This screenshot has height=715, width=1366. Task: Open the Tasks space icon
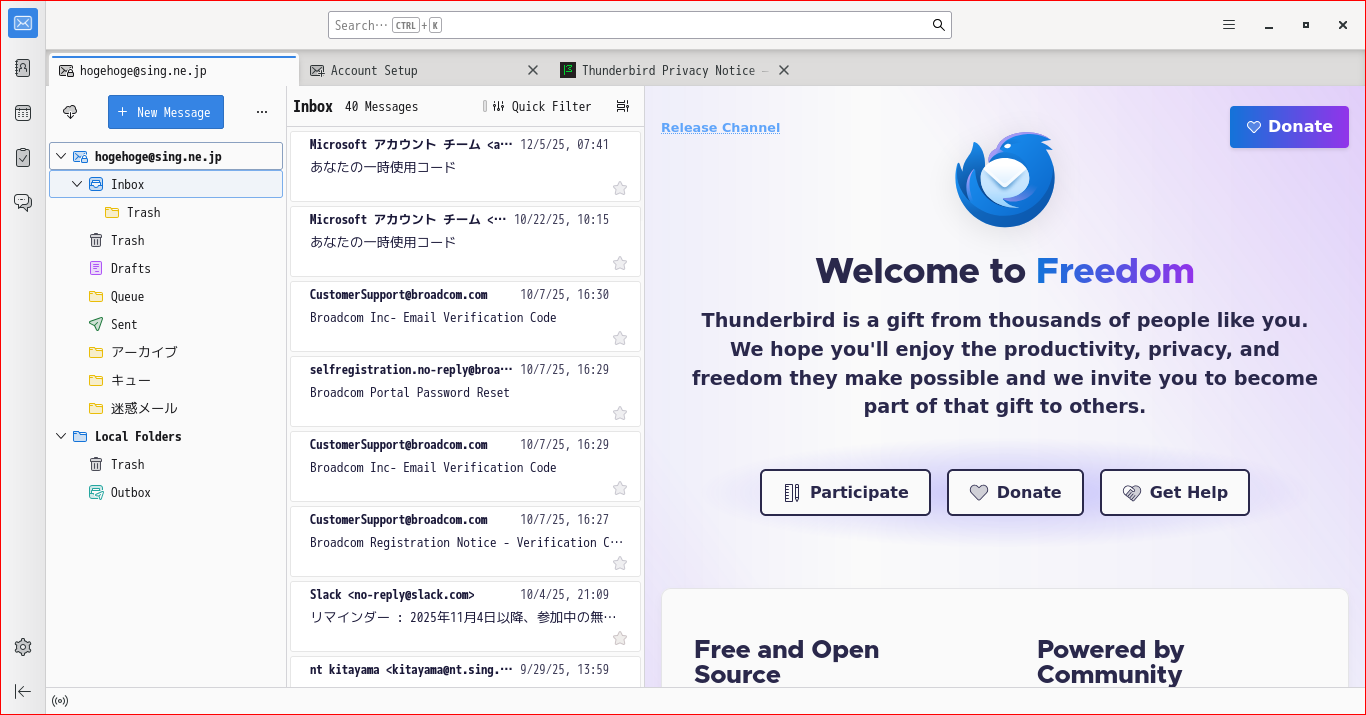23,157
